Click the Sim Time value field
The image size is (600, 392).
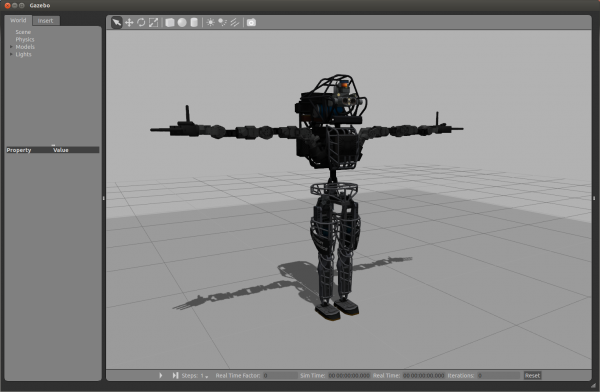click(x=349, y=376)
